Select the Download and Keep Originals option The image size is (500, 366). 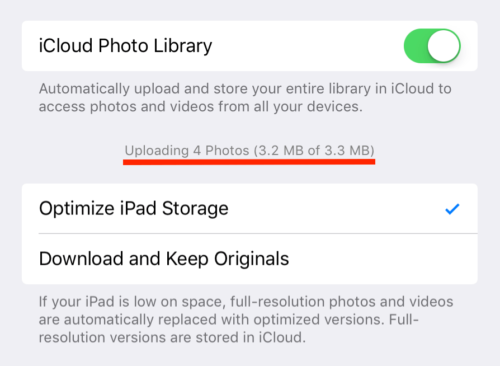250,259
